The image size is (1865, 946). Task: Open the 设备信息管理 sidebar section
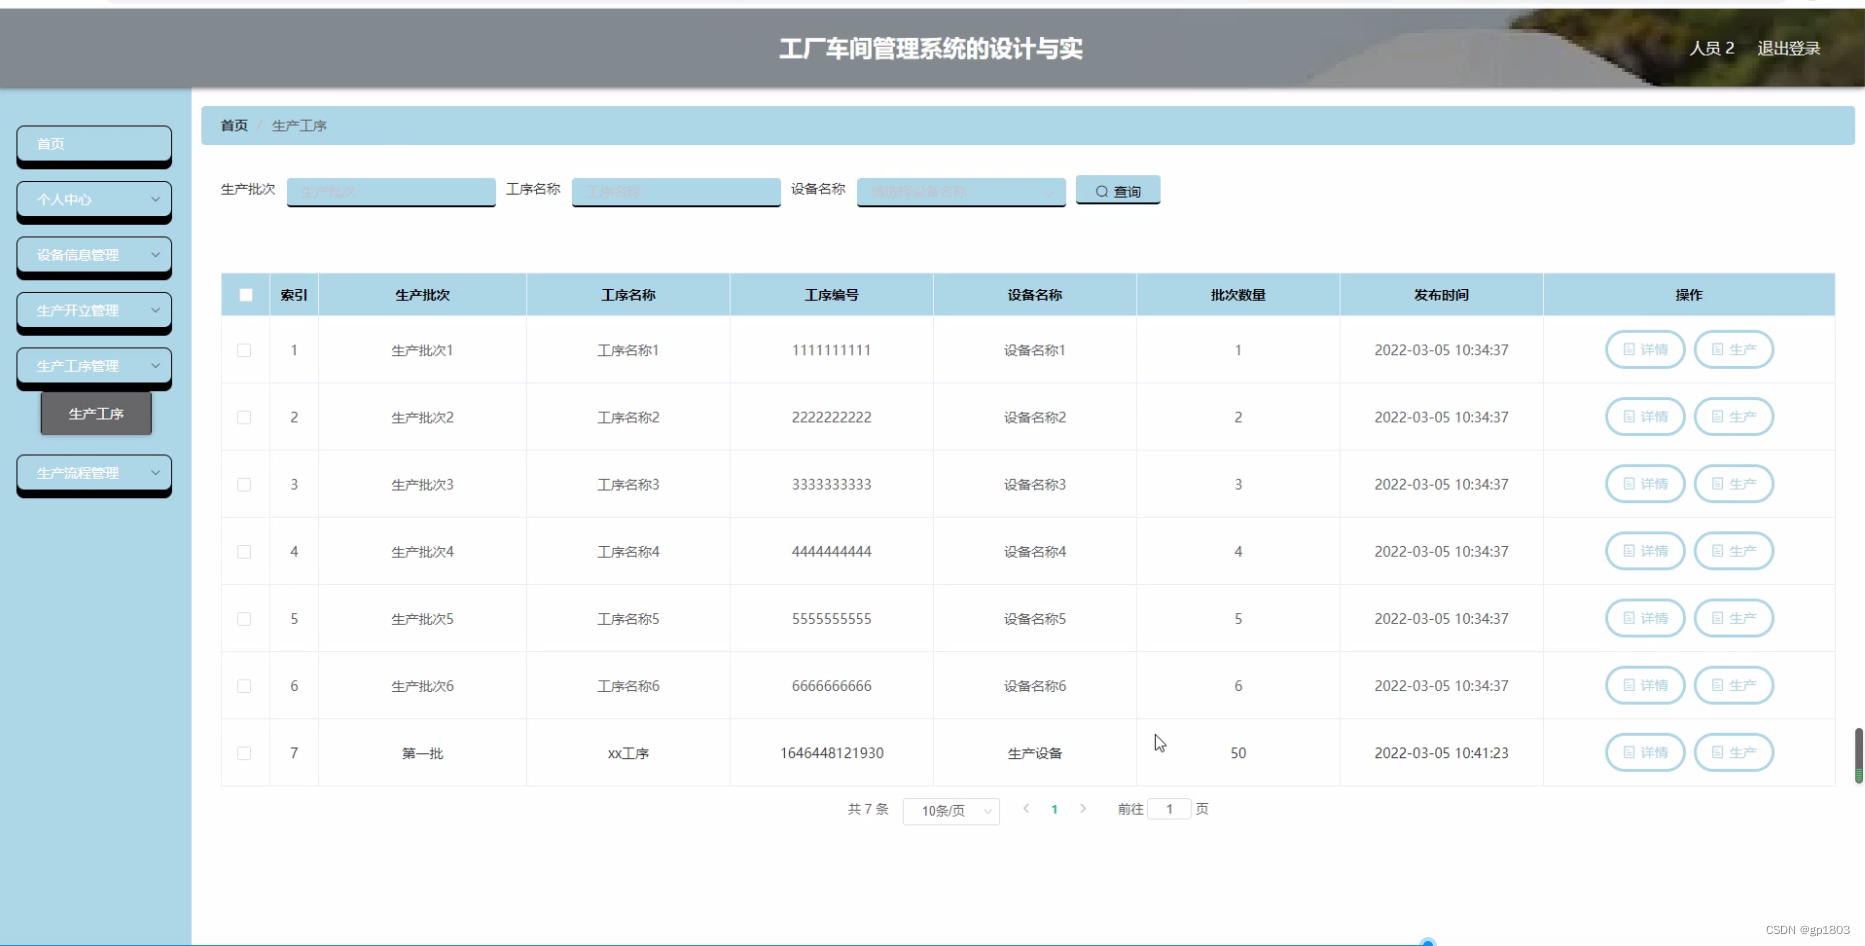point(93,255)
